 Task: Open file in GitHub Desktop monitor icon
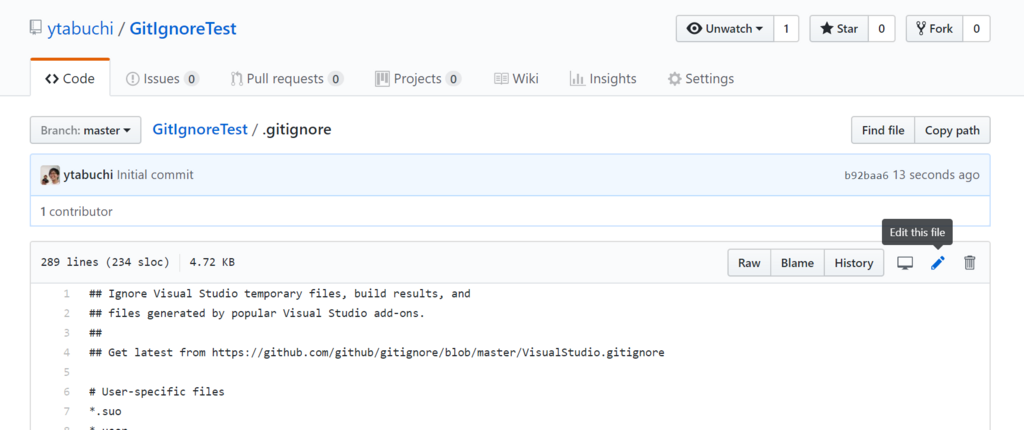click(904, 263)
